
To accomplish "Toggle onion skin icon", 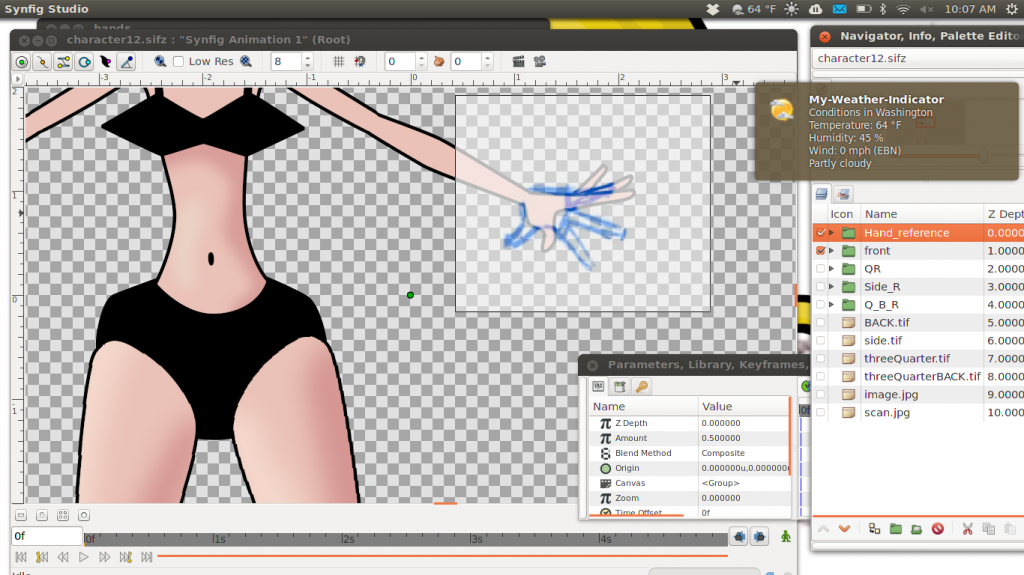I will click(x=439, y=61).
